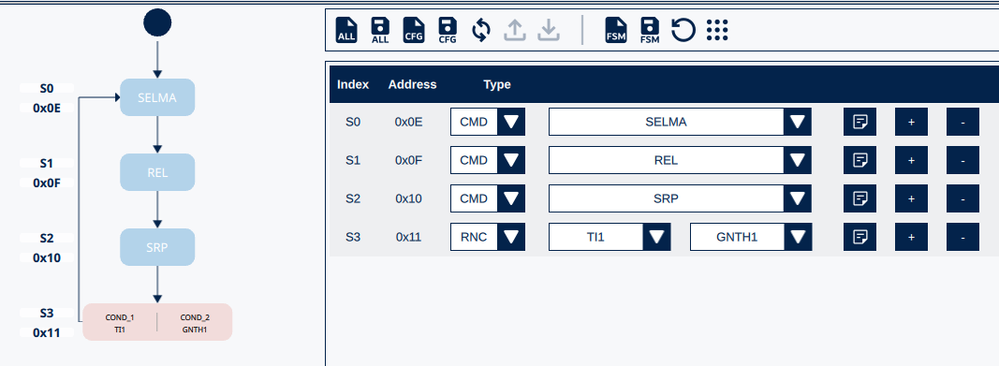
Task: Open the note icon for row S3
Action: tap(860, 237)
